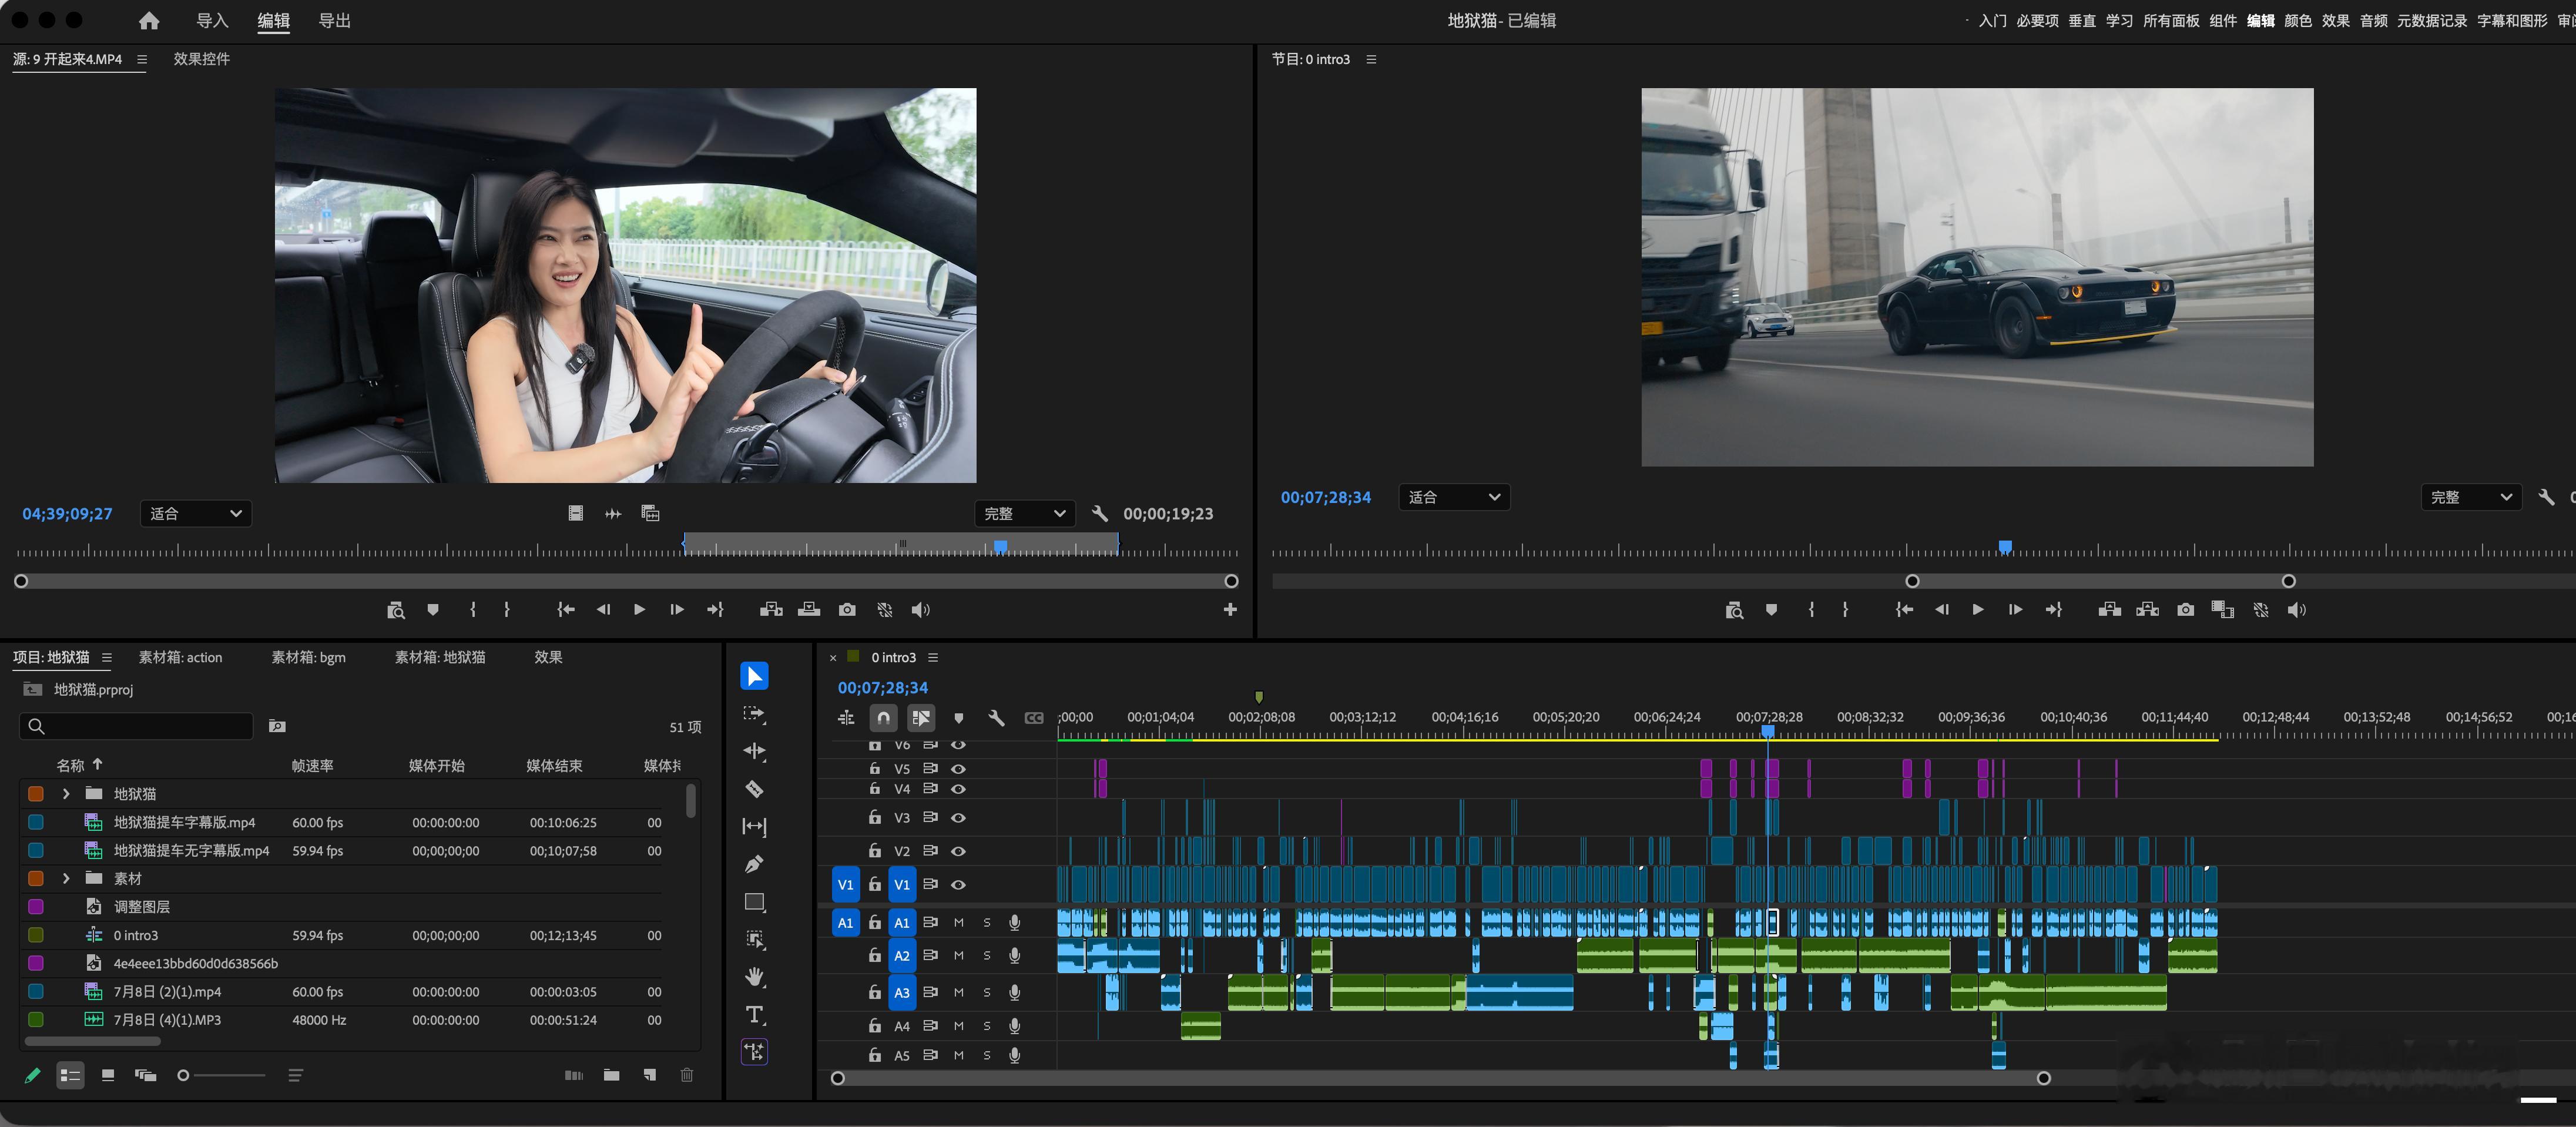2576x1127 pixels.
Task: Select the Slip tool
Action: [x=754, y=826]
